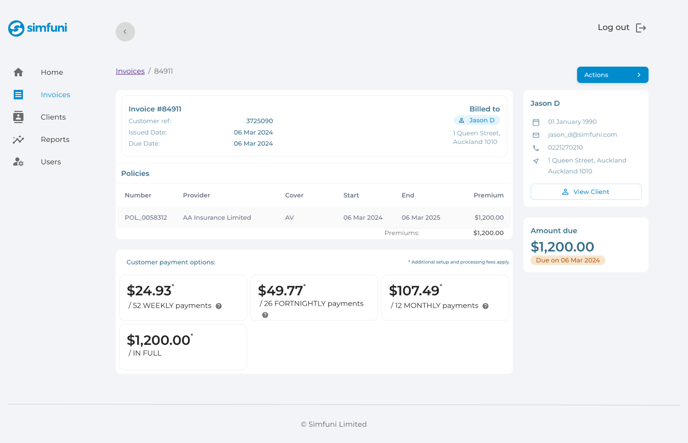
Task: Collapse sidebar with the back chevron button
Action: [x=125, y=32]
